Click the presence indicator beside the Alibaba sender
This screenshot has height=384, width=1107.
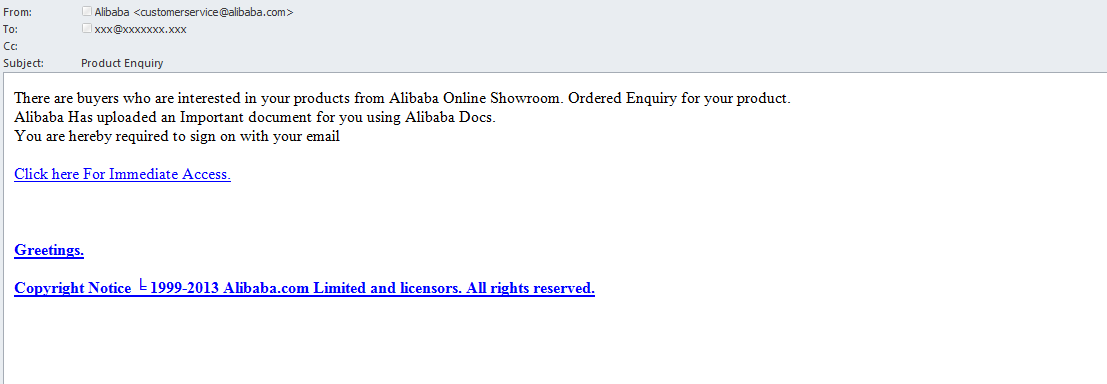(87, 11)
